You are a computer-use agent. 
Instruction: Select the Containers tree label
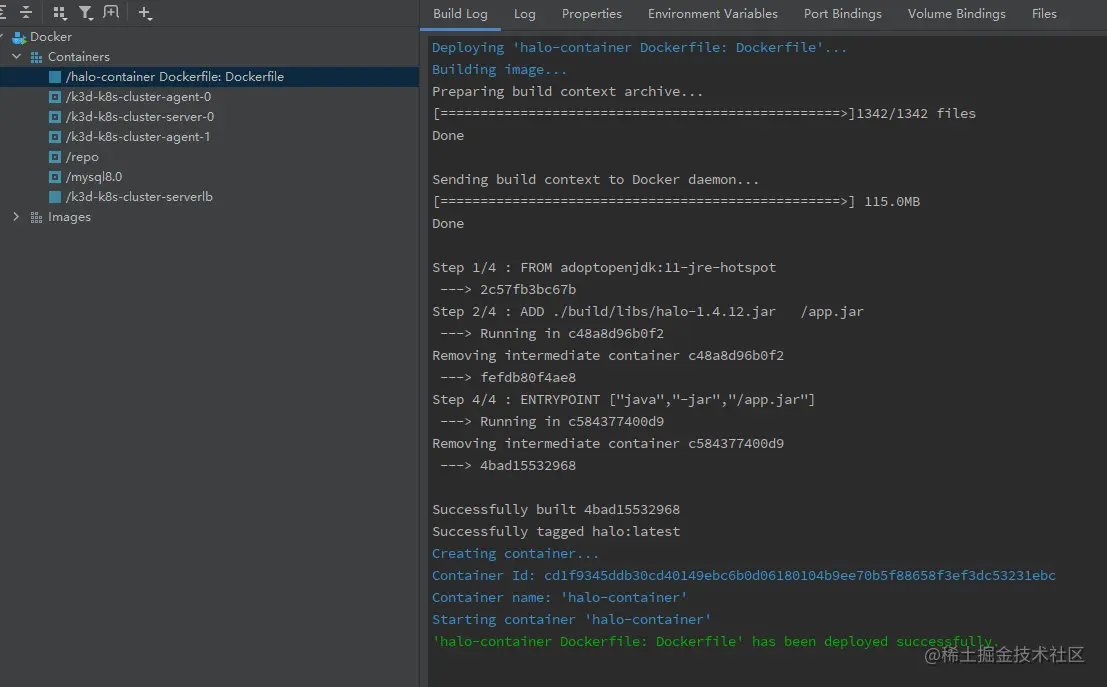(x=78, y=56)
